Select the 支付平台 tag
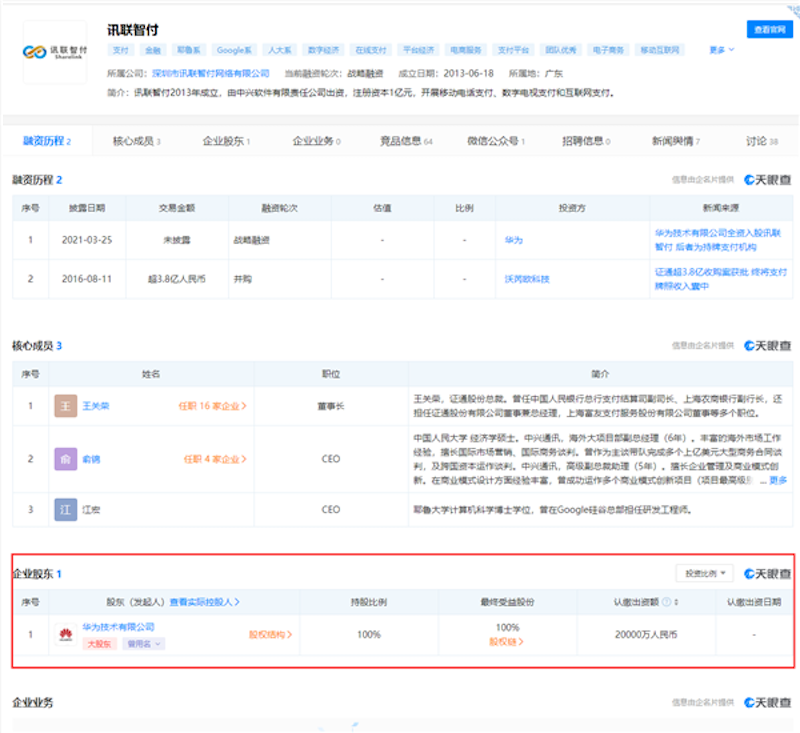800x733 pixels. coord(513,50)
